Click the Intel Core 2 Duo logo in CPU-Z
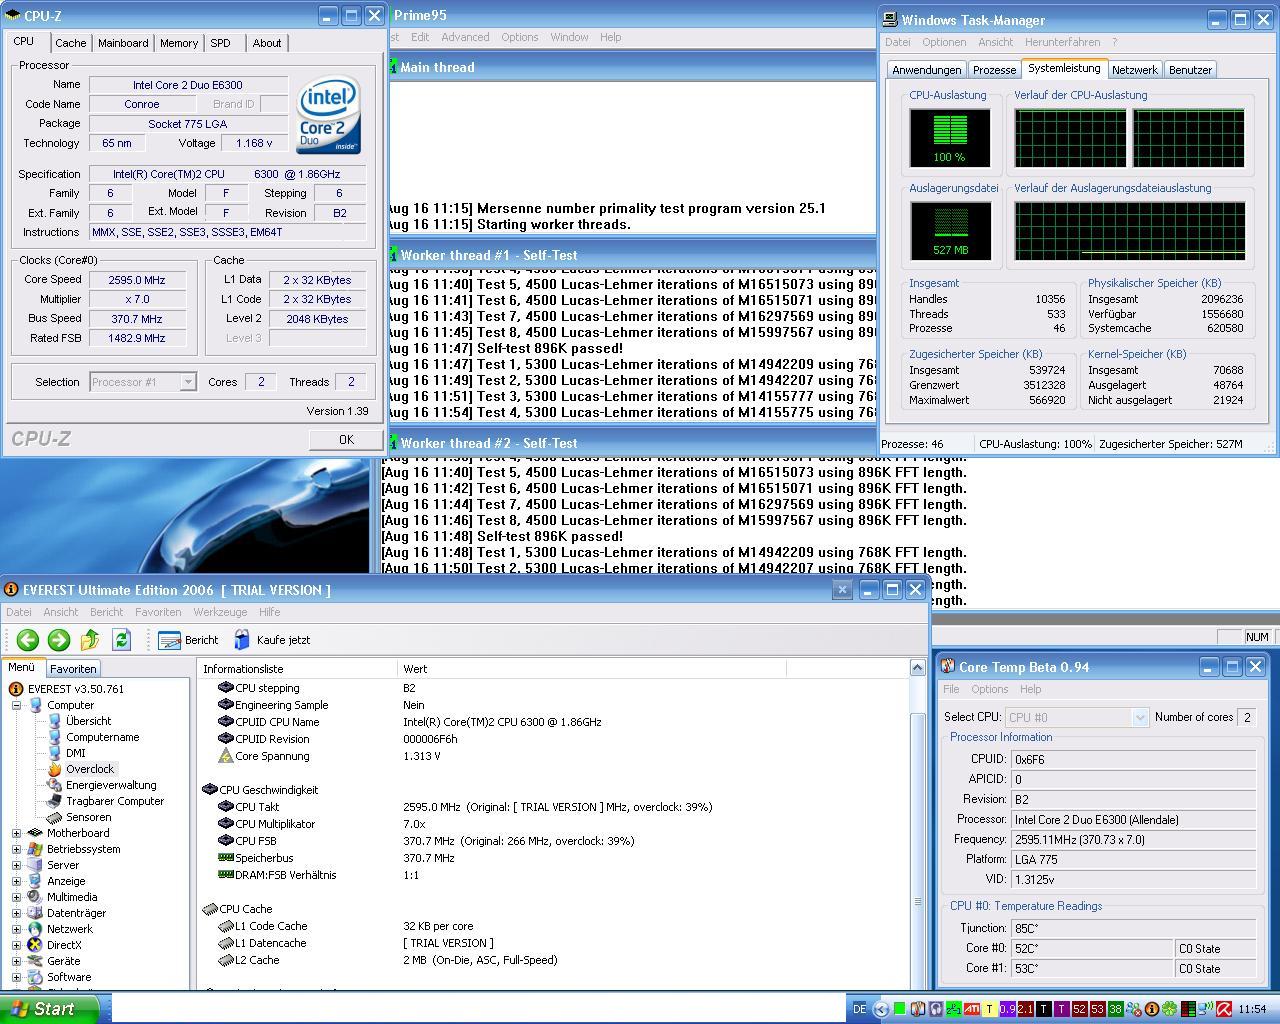The image size is (1280, 1024). pyautogui.click(x=329, y=116)
